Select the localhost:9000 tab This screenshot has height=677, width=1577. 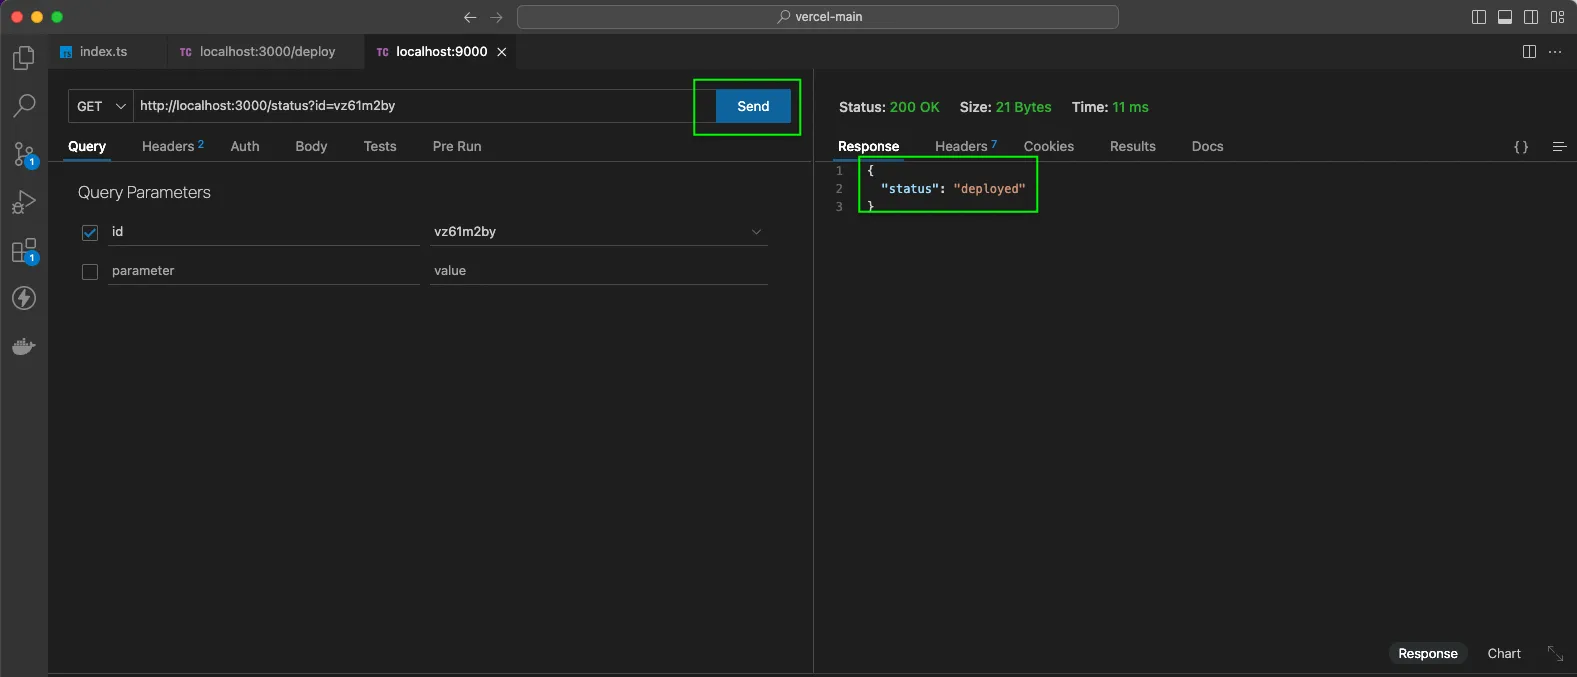point(441,52)
